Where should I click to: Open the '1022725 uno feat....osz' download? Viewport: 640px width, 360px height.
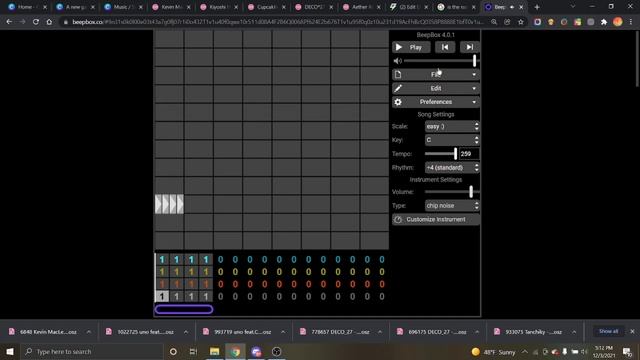click(x=145, y=332)
